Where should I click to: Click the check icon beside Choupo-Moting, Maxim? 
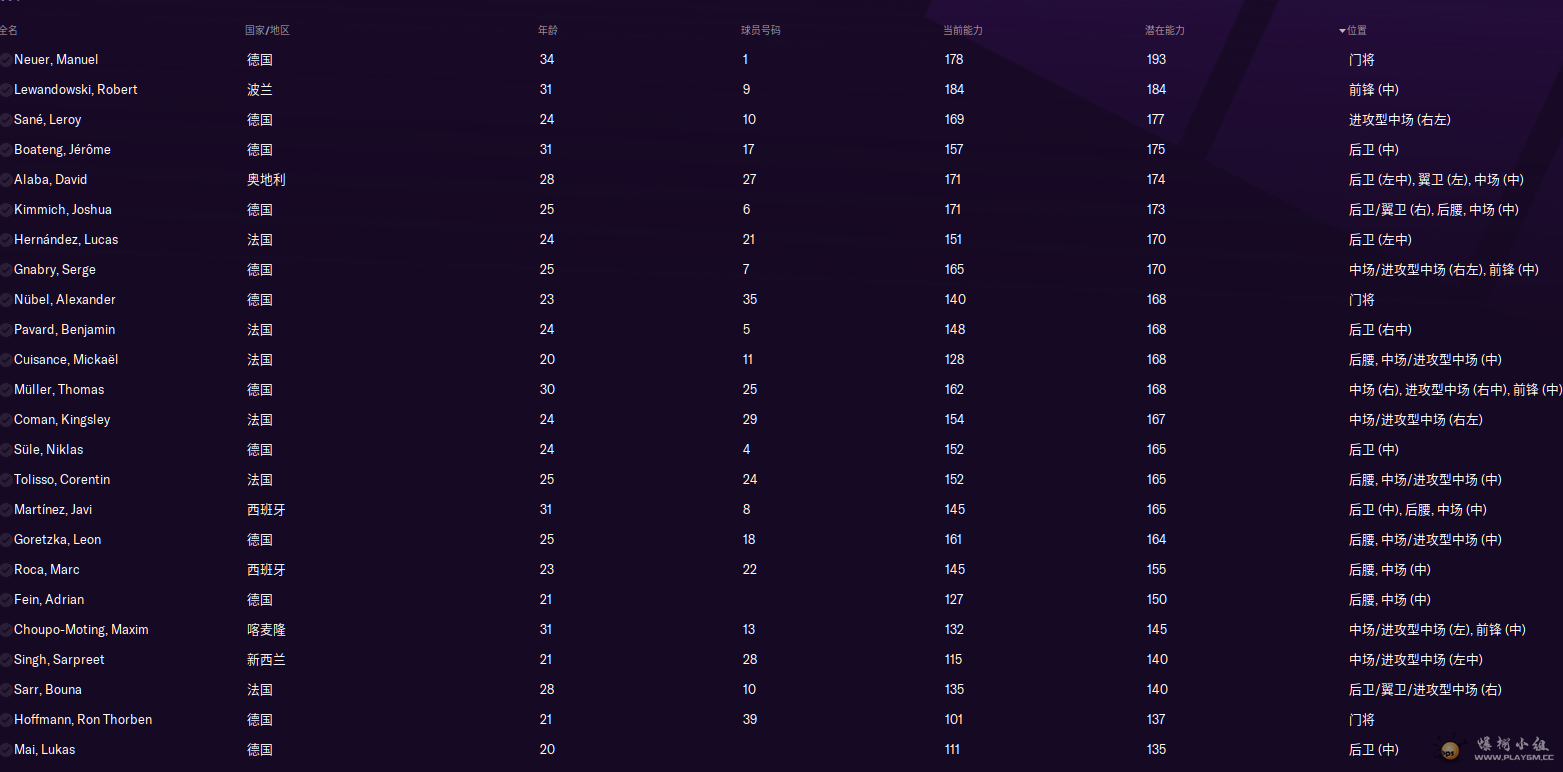click(6, 630)
